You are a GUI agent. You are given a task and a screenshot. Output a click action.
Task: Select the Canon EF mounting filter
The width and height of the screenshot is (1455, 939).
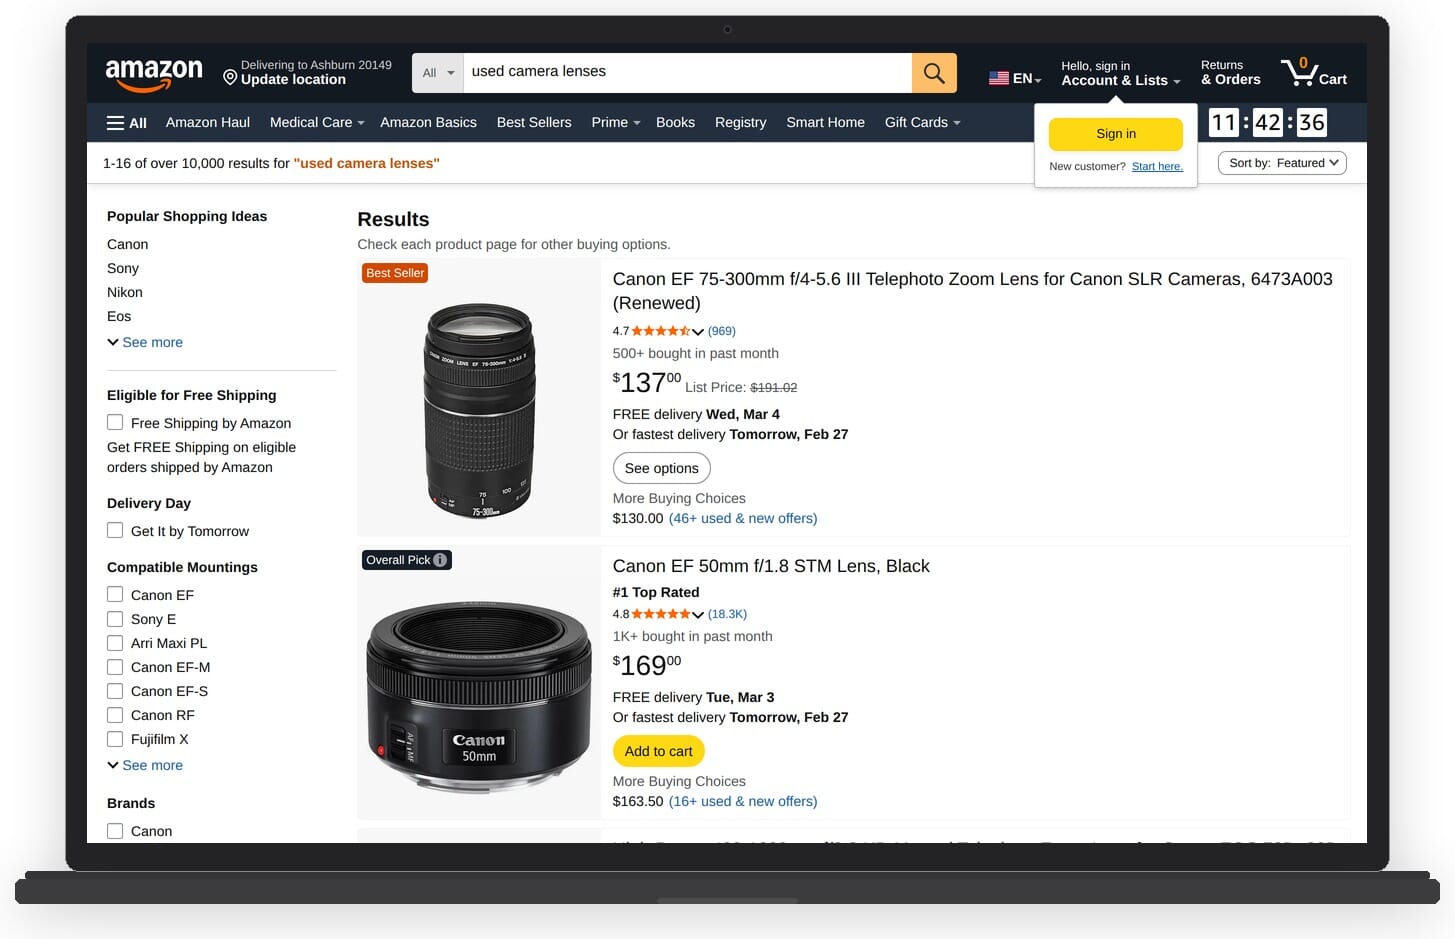tap(115, 594)
